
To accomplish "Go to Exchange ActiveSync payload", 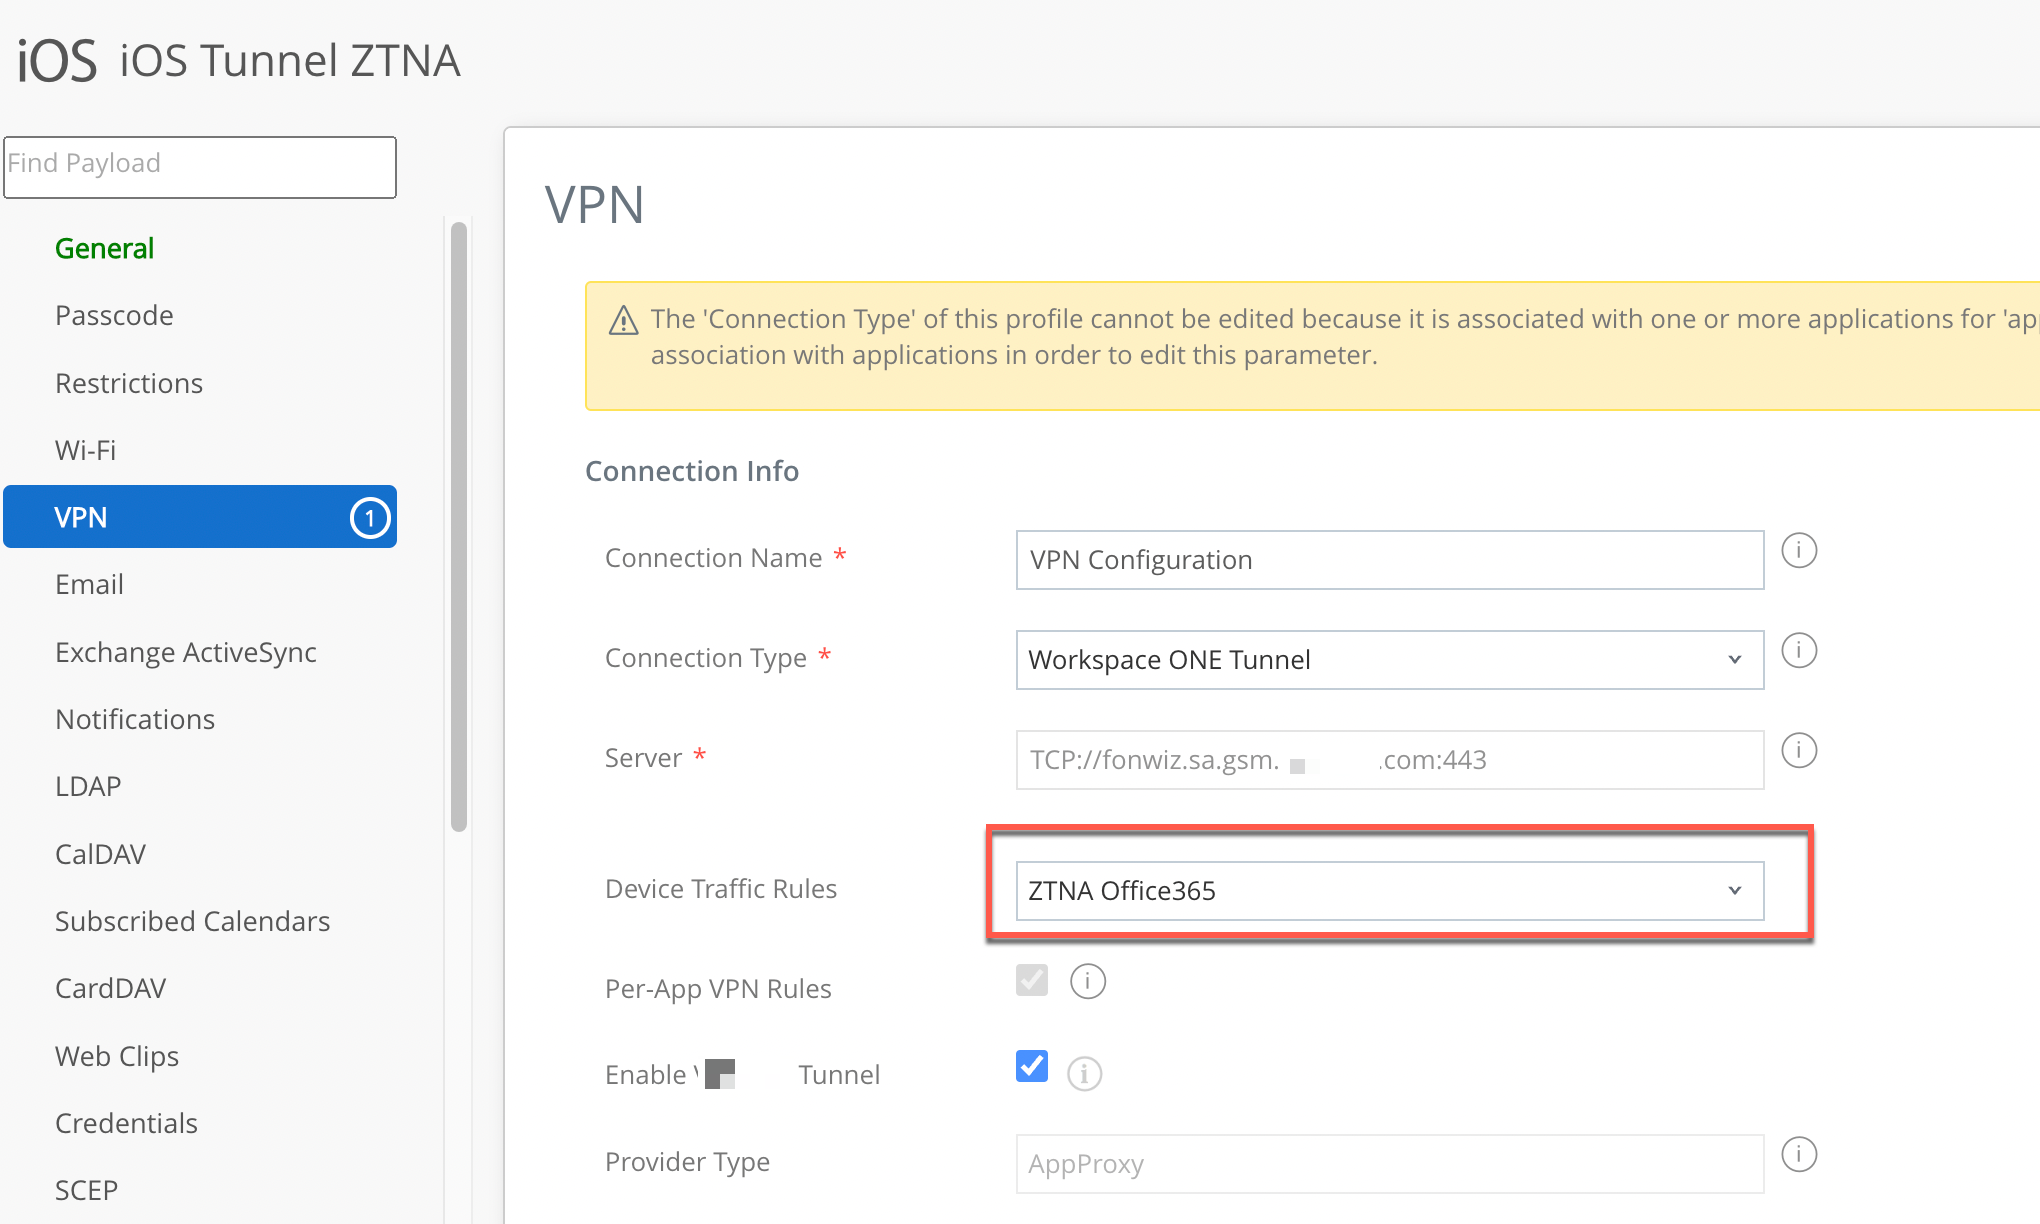I will (x=185, y=652).
